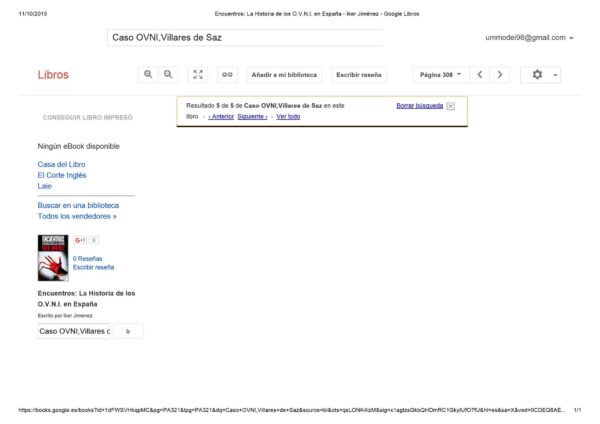600x424 pixels.
Task: Go to next page arrow
Action: 501,74
